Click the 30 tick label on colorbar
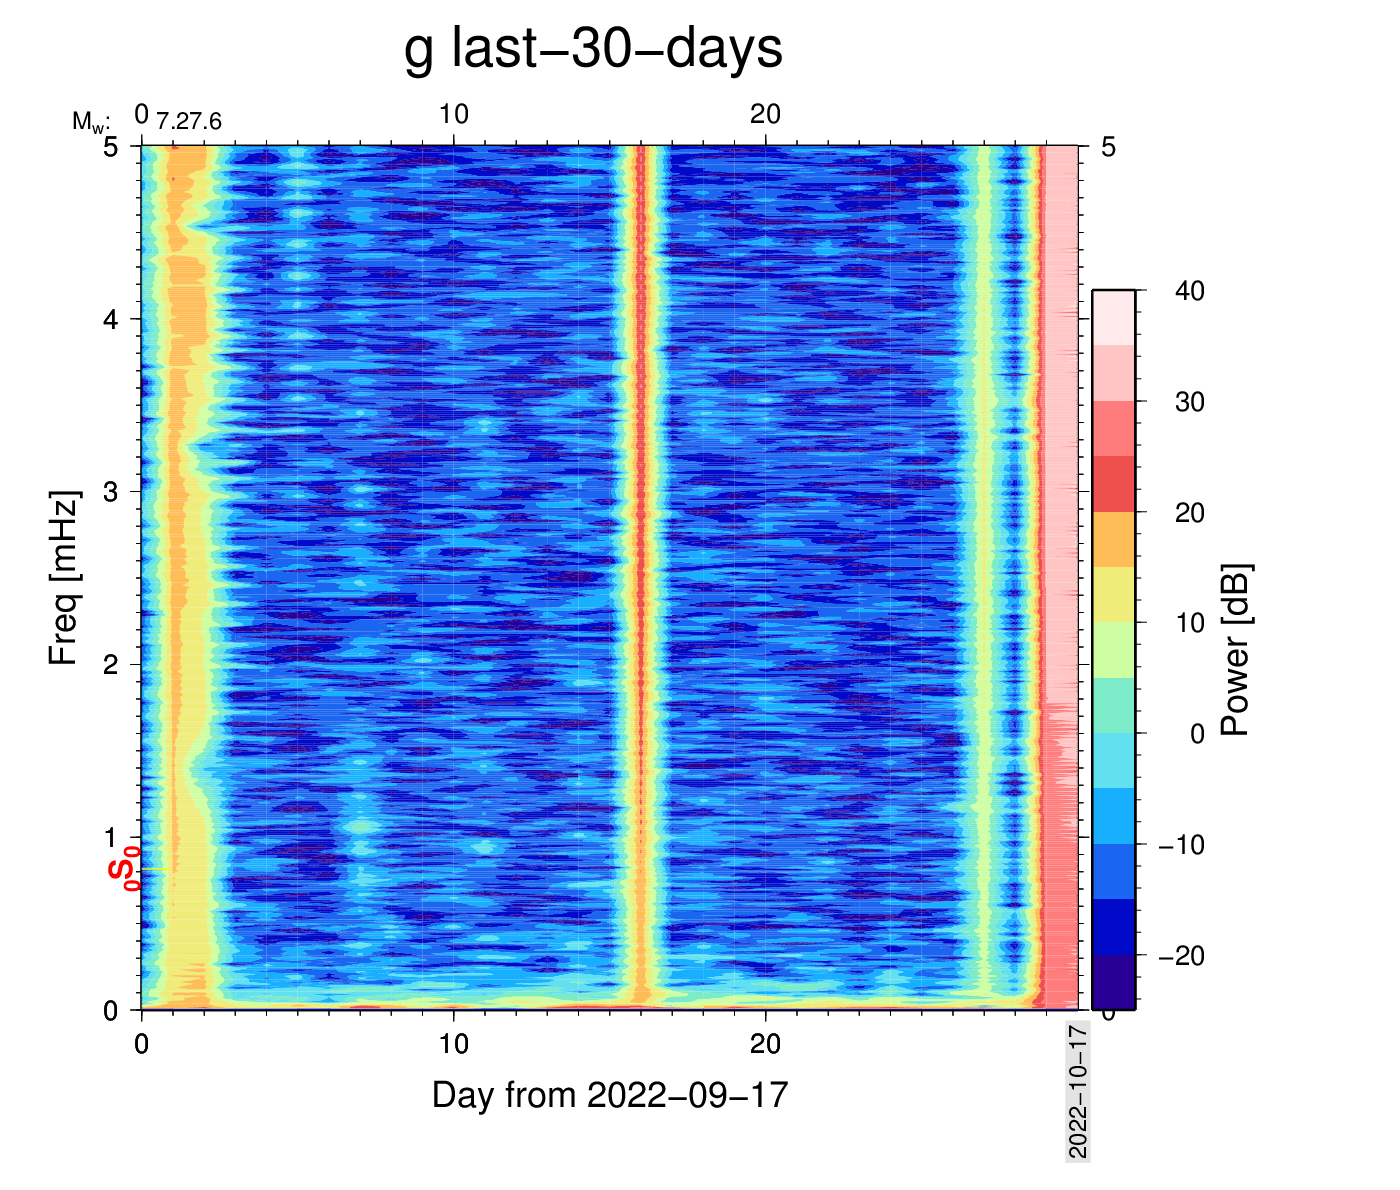Image resolution: width=1400 pixels, height=1190 pixels. 1188,402
